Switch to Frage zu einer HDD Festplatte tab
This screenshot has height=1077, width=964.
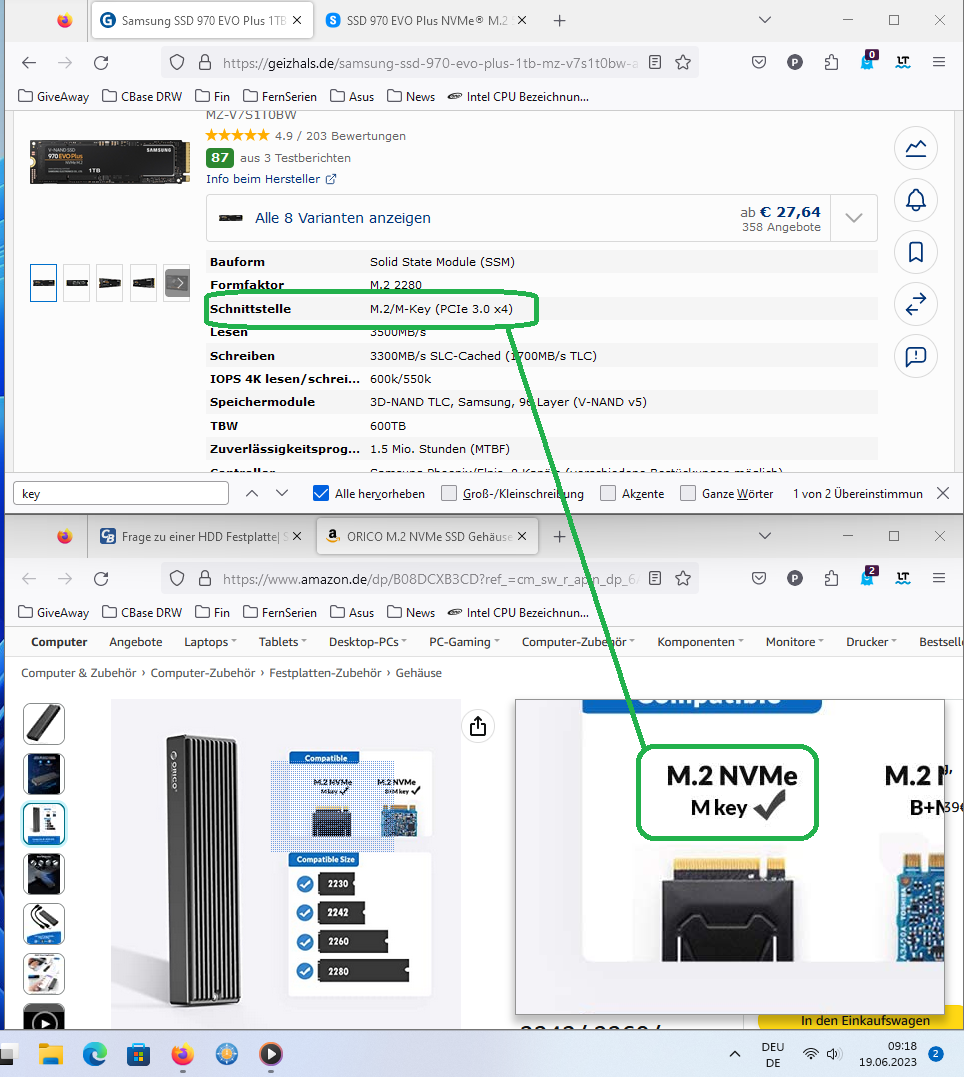[x=202, y=536]
